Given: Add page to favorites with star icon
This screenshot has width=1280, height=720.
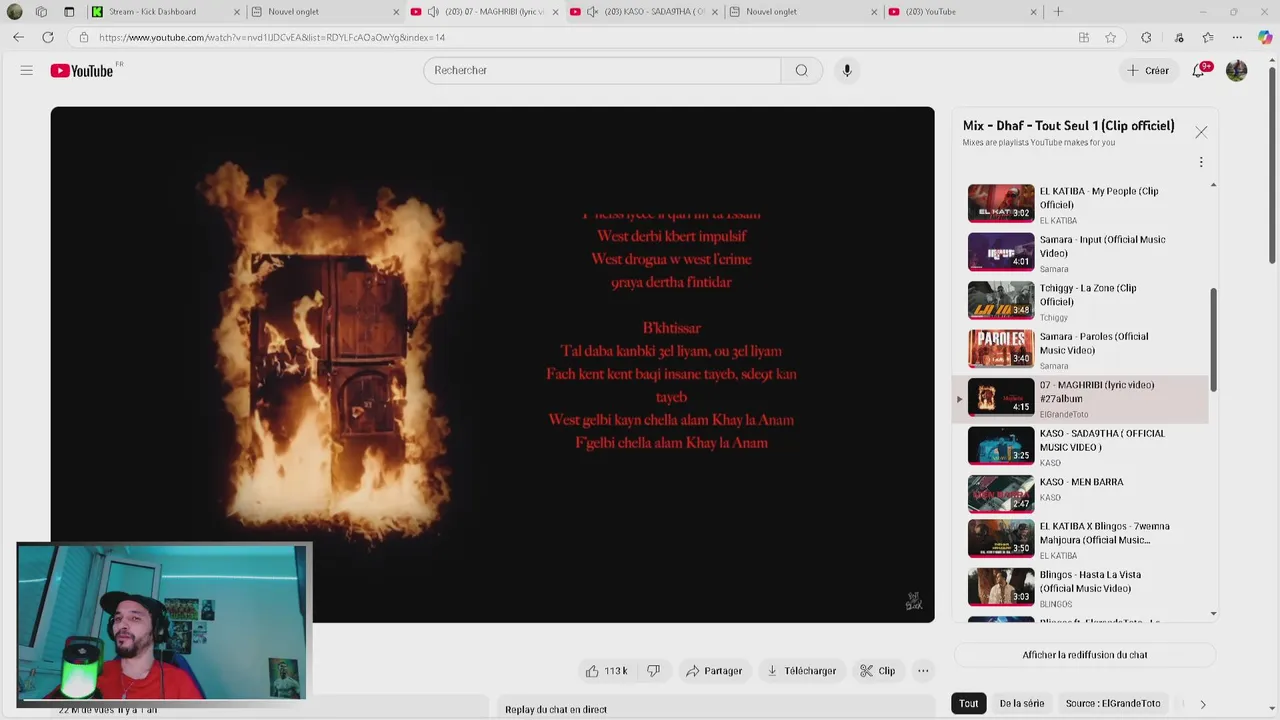Looking at the screenshot, I should click(1110, 37).
